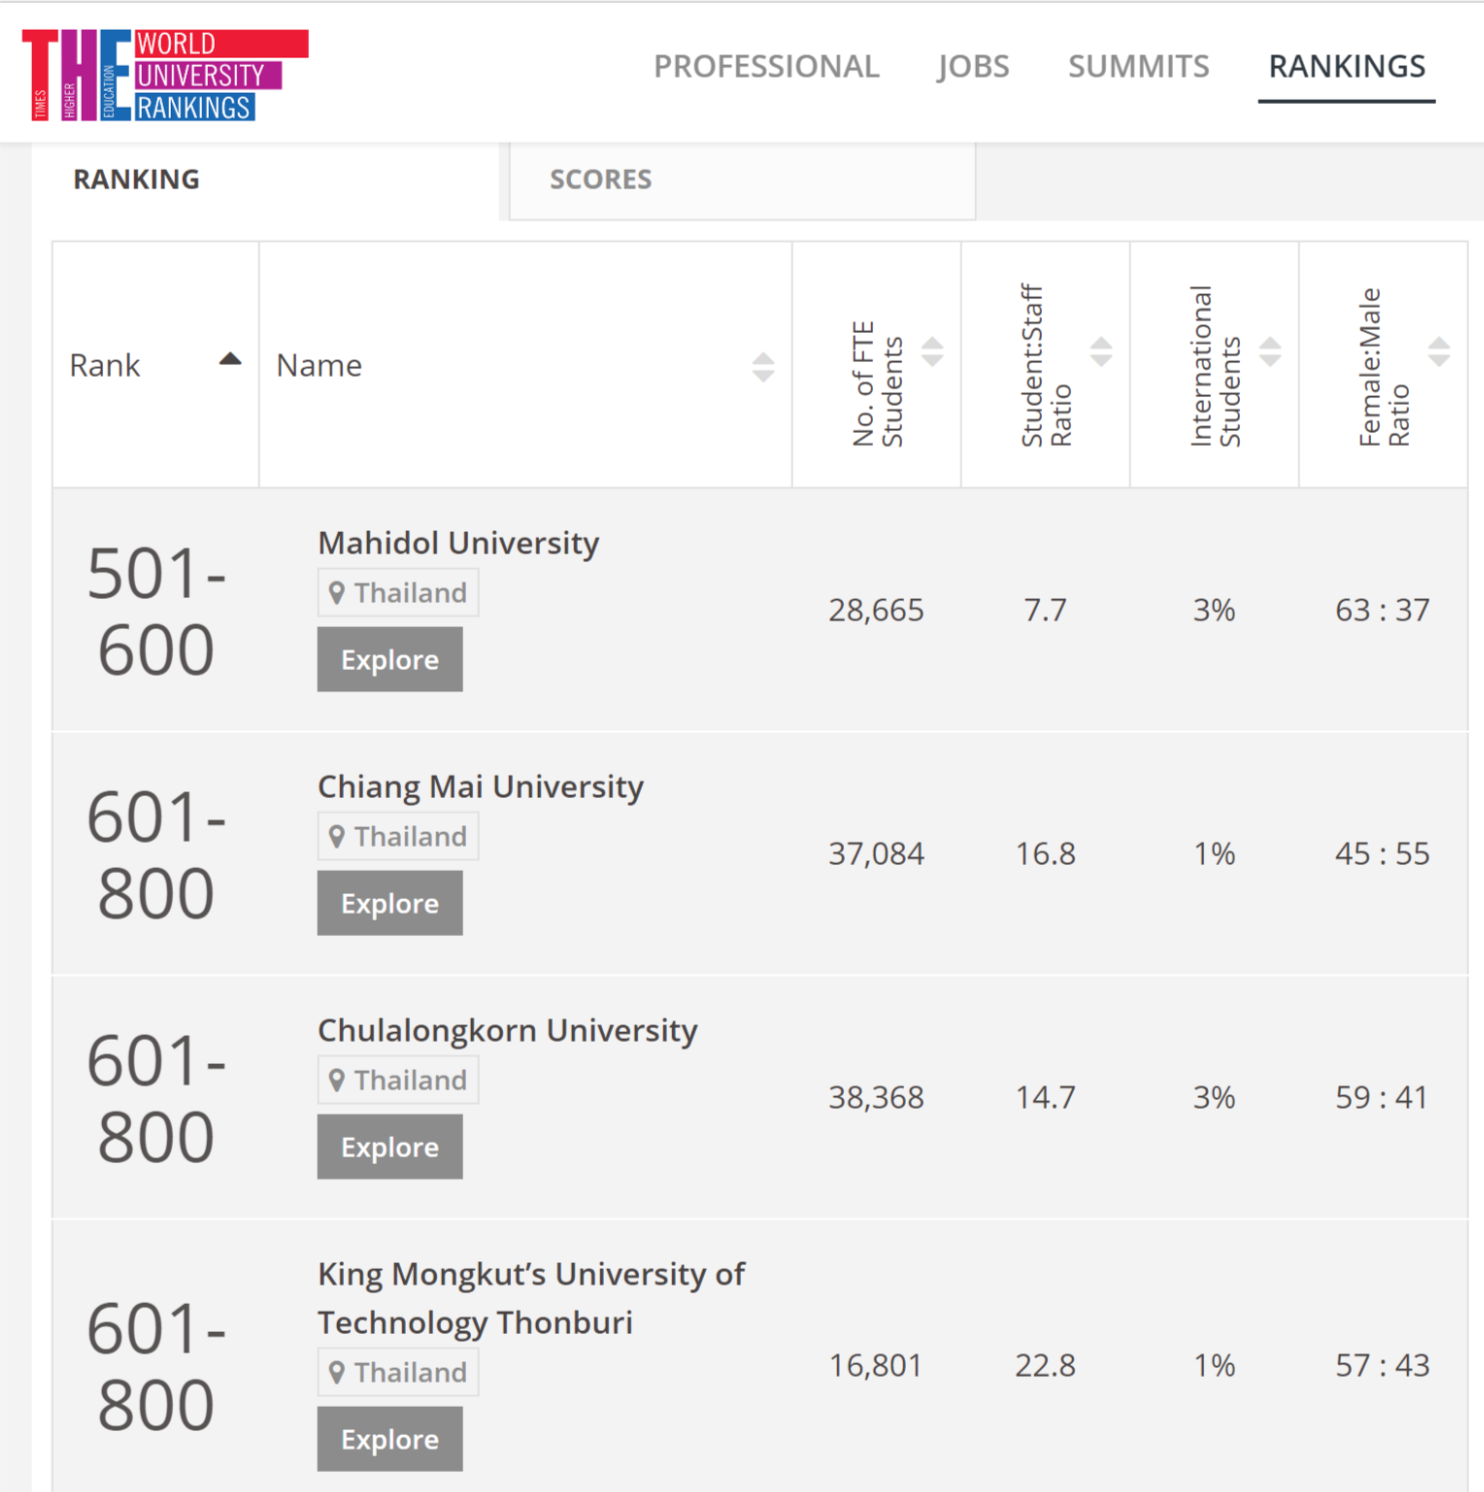Image resolution: width=1484 pixels, height=1492 pixels.
Task: Click Explore under King Mongkut's University
Action: 390,1439
